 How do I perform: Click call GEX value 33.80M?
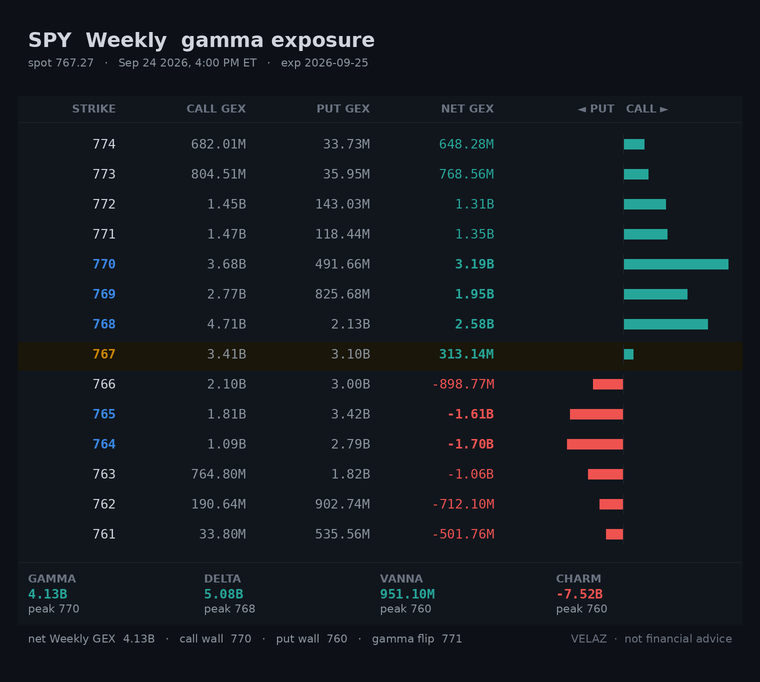[x=222, y=535]
